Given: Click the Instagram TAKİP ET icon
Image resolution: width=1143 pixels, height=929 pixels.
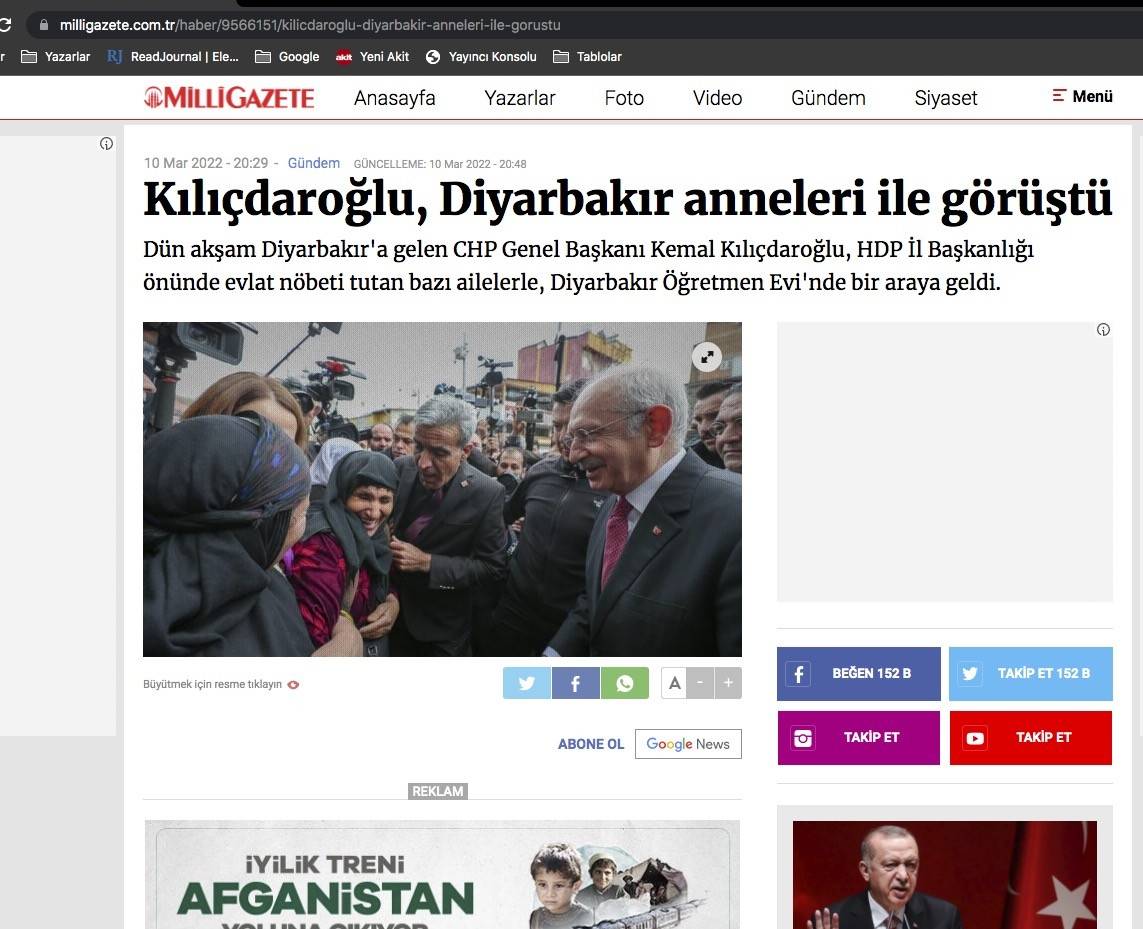Looking at the screenshot, I should pyautogui.click(x=803, y=737).
